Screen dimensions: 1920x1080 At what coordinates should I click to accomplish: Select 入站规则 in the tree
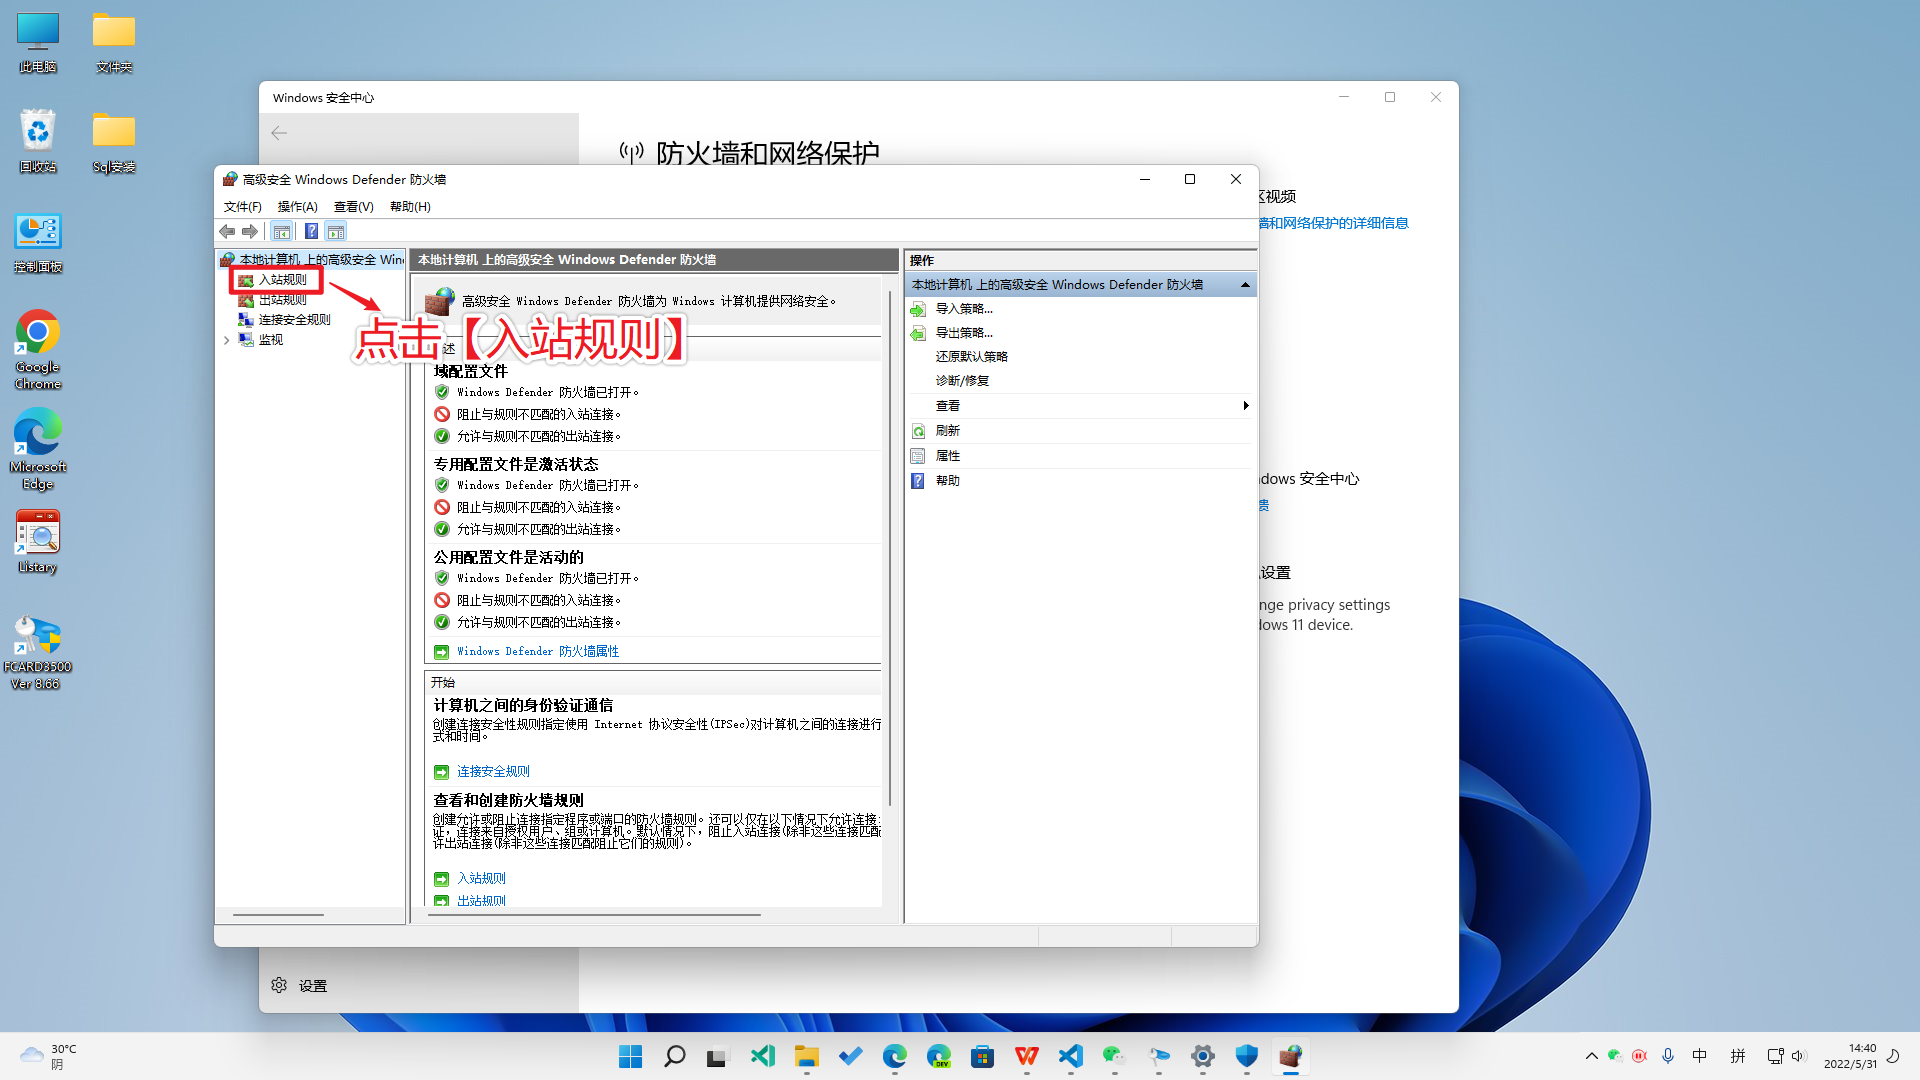tap(282, 280)
